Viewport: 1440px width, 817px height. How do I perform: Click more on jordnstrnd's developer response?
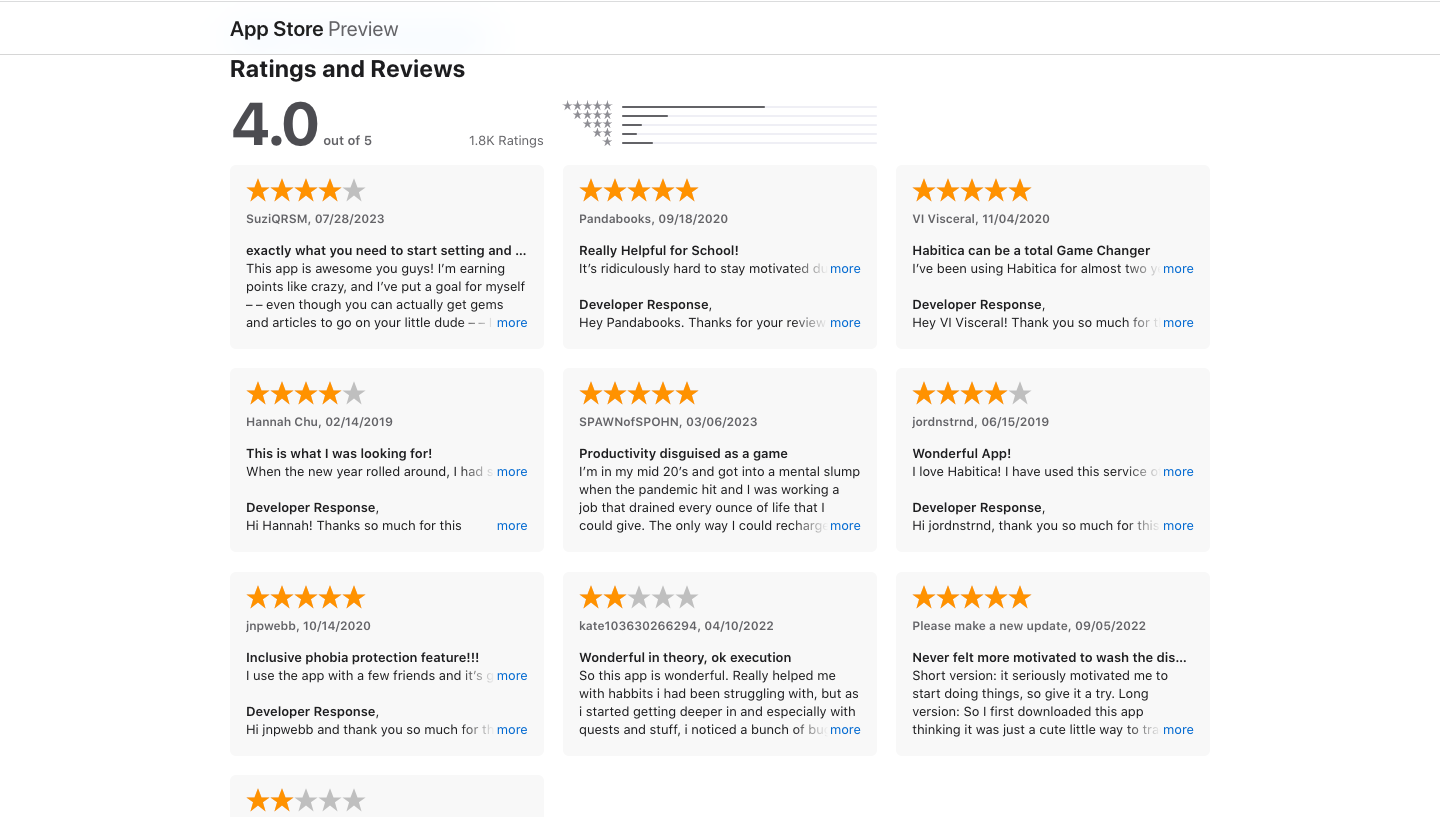[x=1178, y=525]
